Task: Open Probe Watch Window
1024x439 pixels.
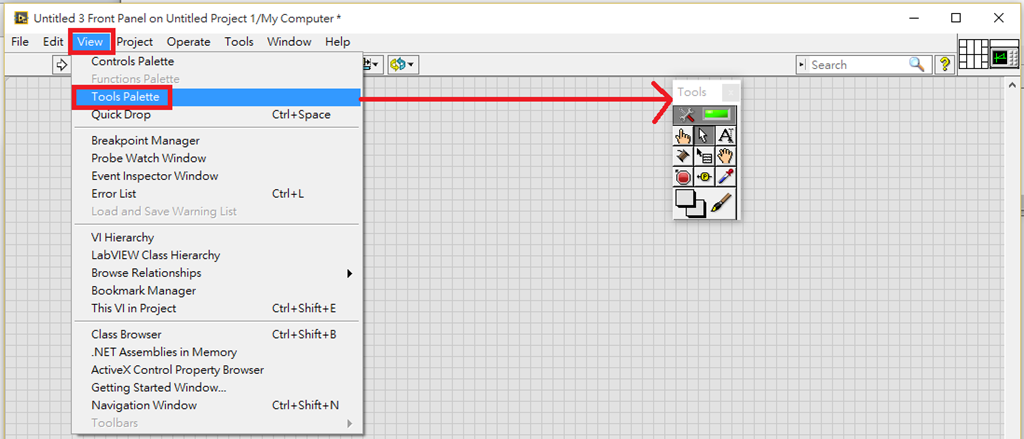Action: click(216, 158)
